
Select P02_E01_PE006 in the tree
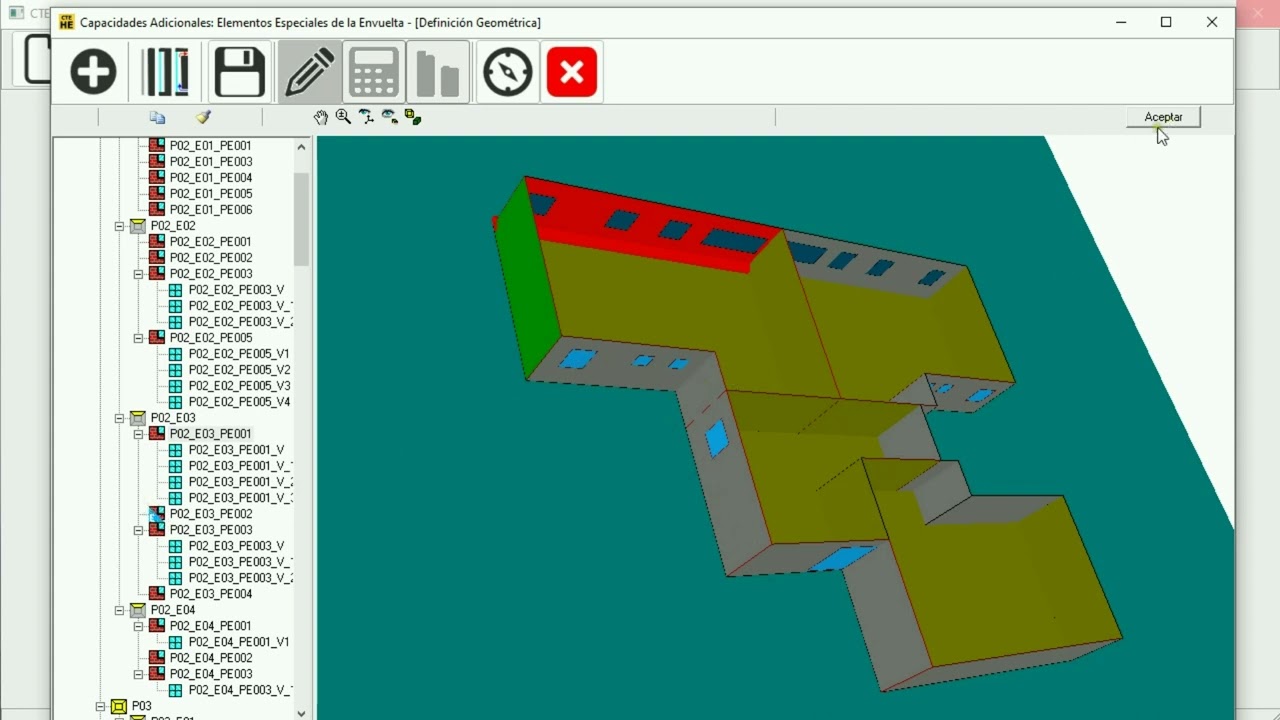(x=210, y=210)
